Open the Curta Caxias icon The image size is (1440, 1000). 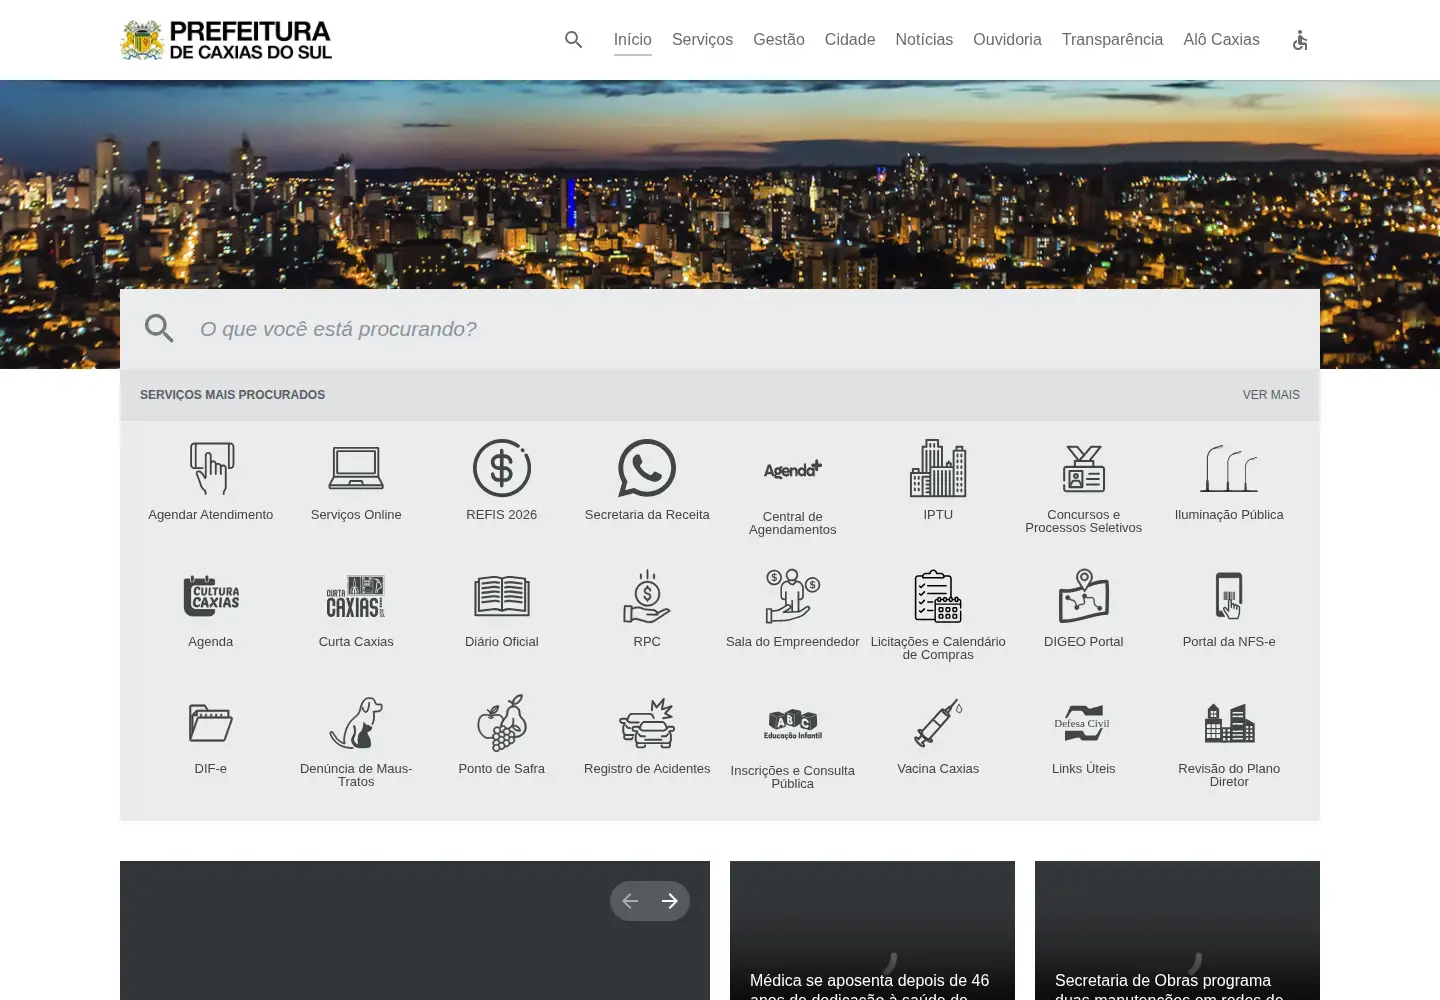(x=356, y=595)
